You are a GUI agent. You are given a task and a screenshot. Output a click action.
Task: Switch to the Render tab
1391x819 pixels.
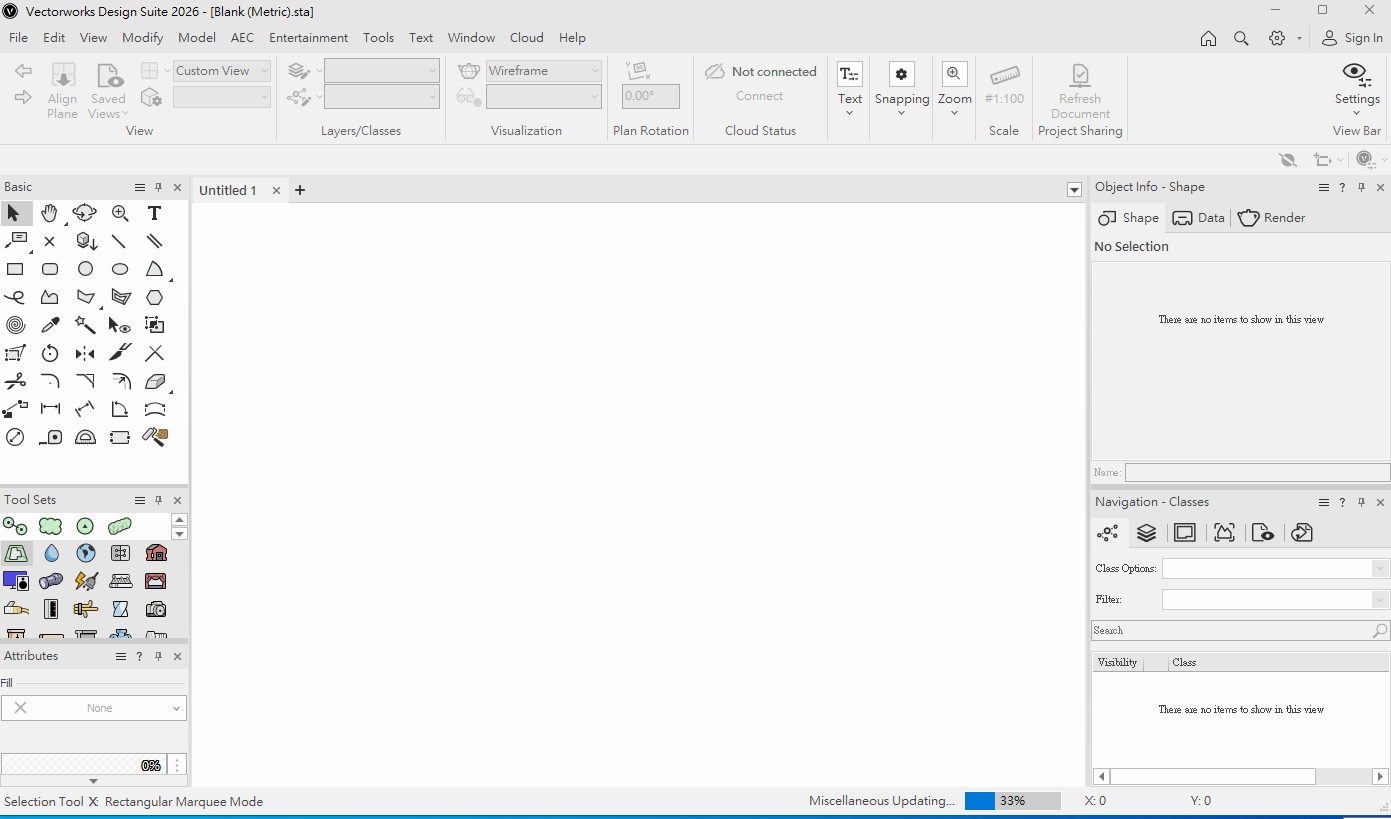click(x=1271, y=218)
